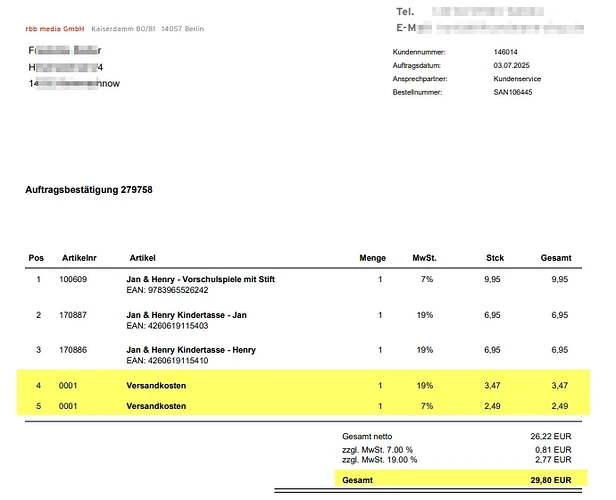Click zzgl. MwSt. 19.00 % label
Screen dimensions: 616x500
pos(380,460)
